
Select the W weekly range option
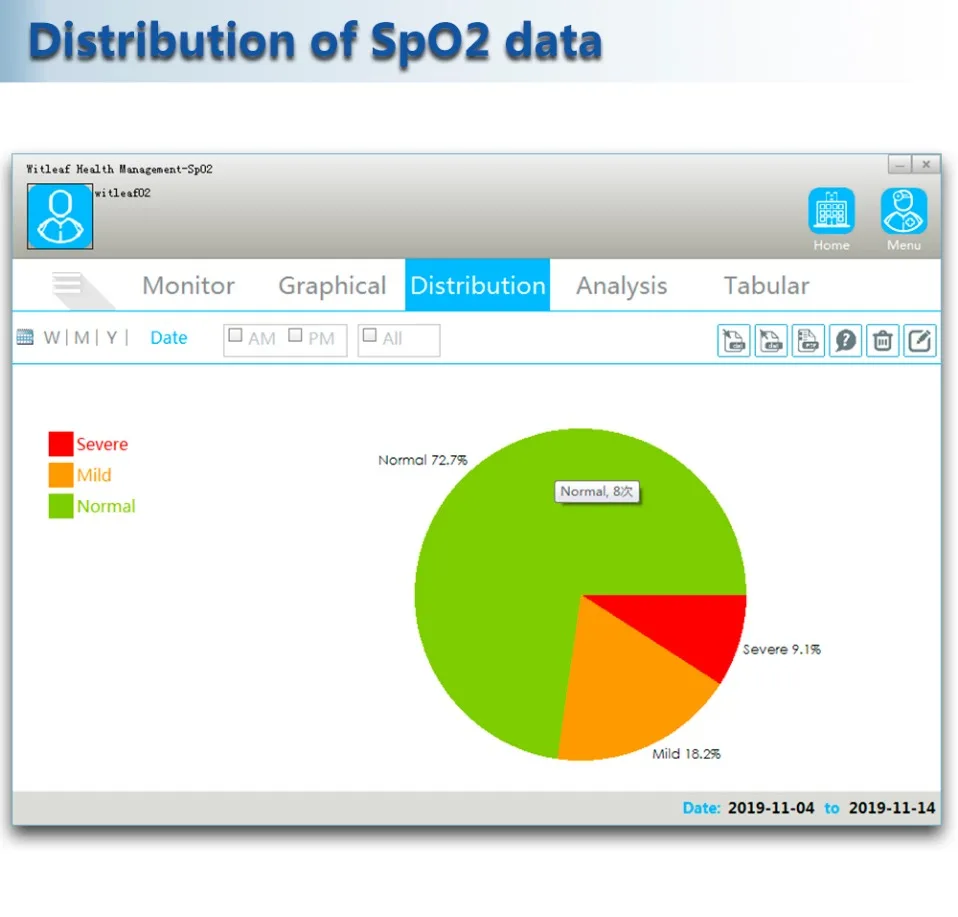pos(51,338)
